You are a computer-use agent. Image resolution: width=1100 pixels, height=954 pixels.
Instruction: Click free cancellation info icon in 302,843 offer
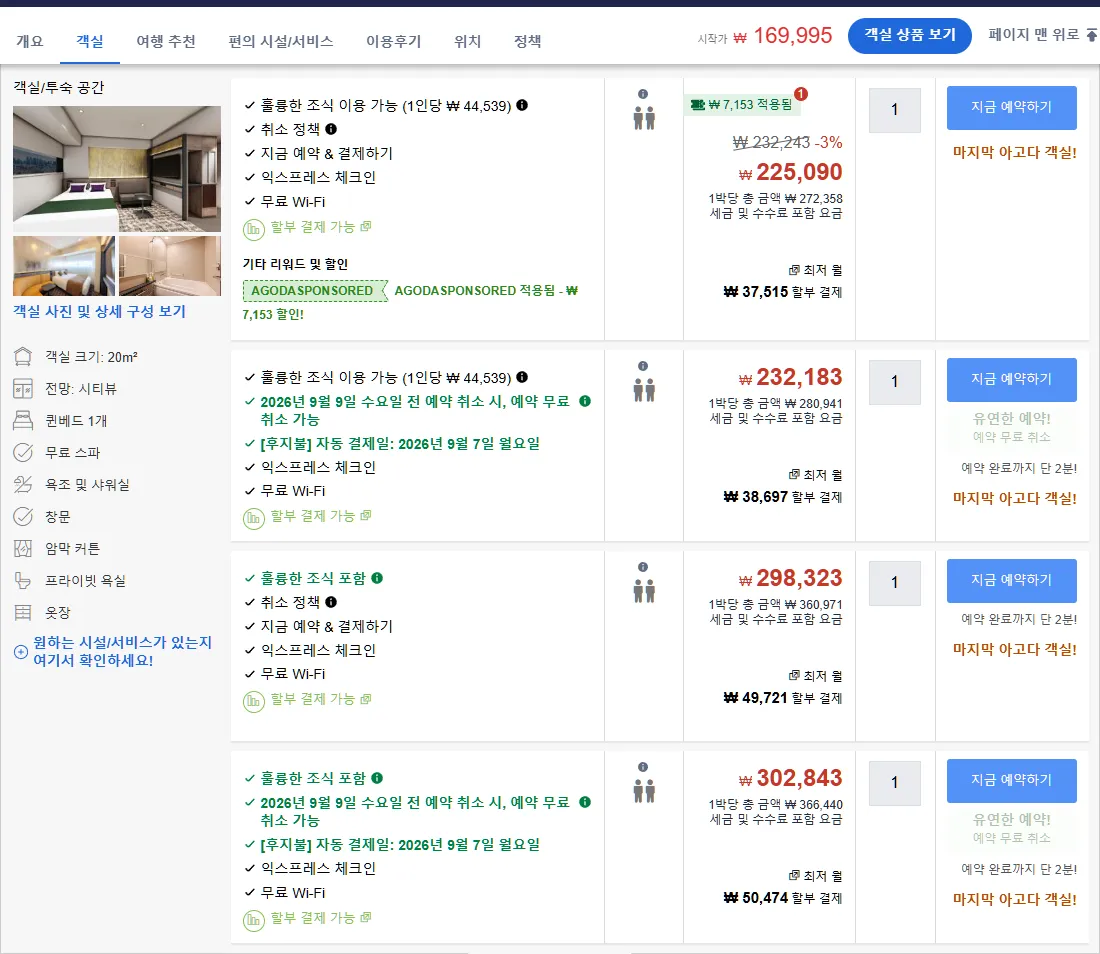click(x=585, y=802)
